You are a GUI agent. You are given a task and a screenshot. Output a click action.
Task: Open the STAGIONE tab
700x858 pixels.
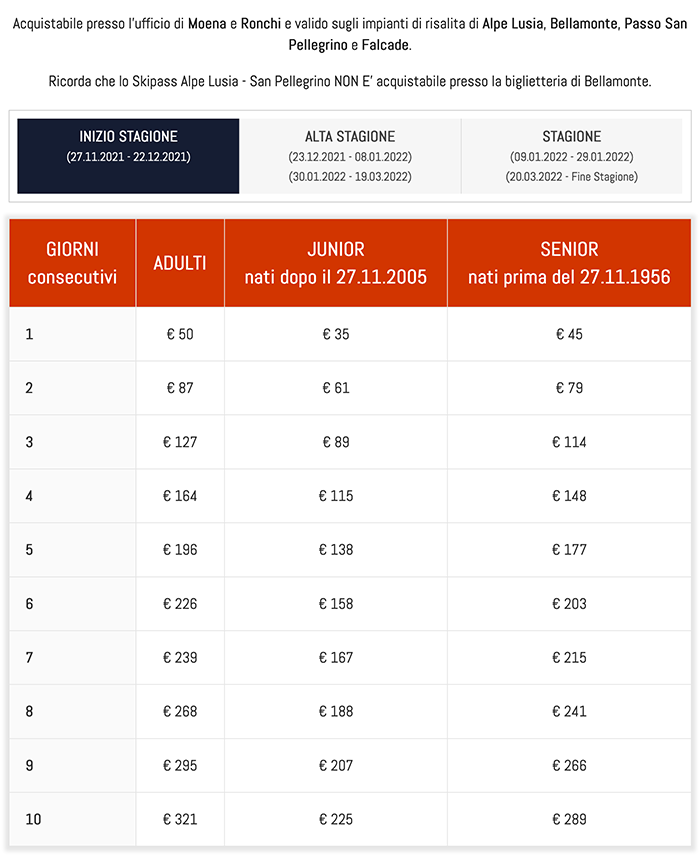pyautogui.click(x=572, y=156)
